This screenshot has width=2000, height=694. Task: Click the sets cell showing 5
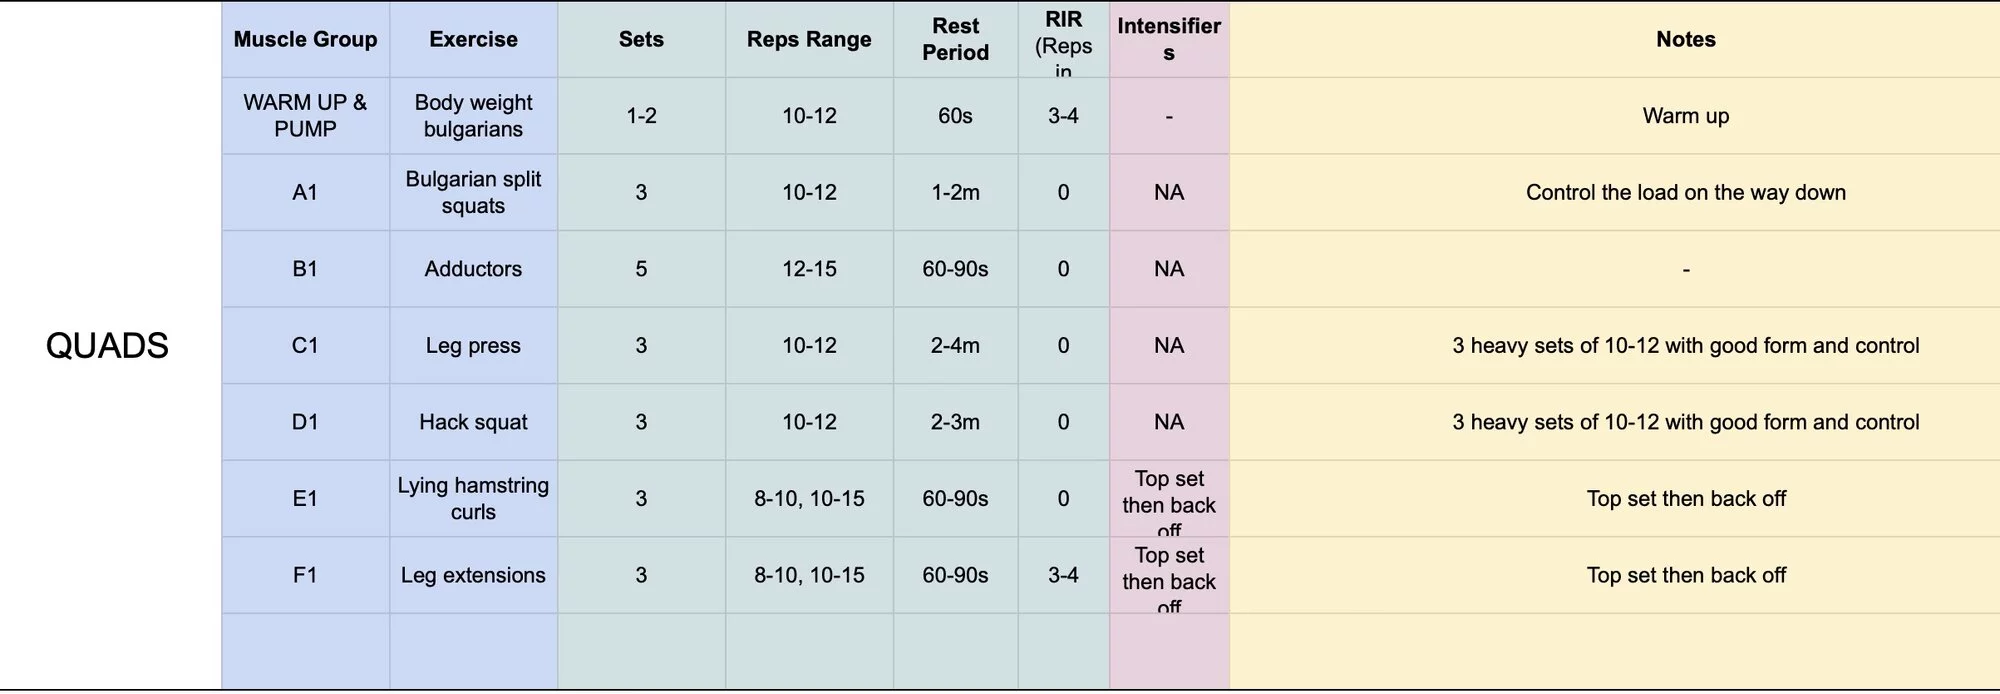[641, 269]
